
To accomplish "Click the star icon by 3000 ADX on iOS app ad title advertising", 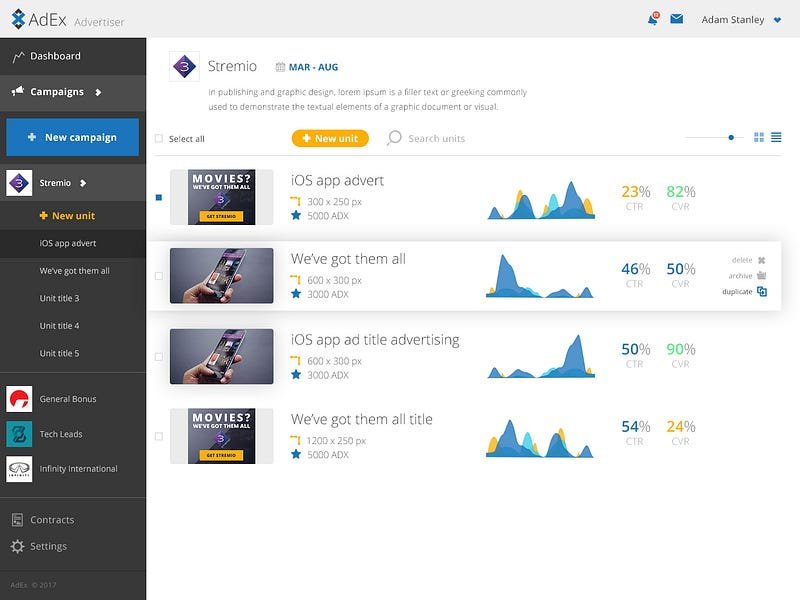I will pos(296,374).
